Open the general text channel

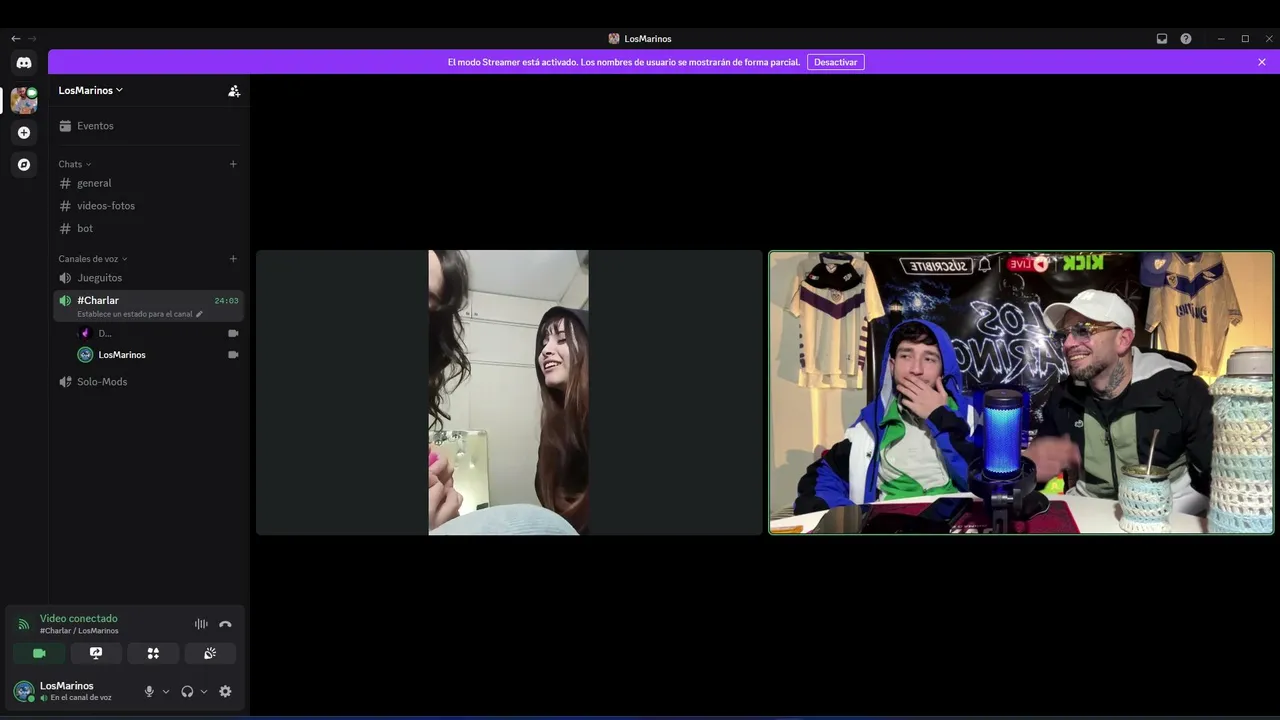pyautogui.click(x=149, y=183)
